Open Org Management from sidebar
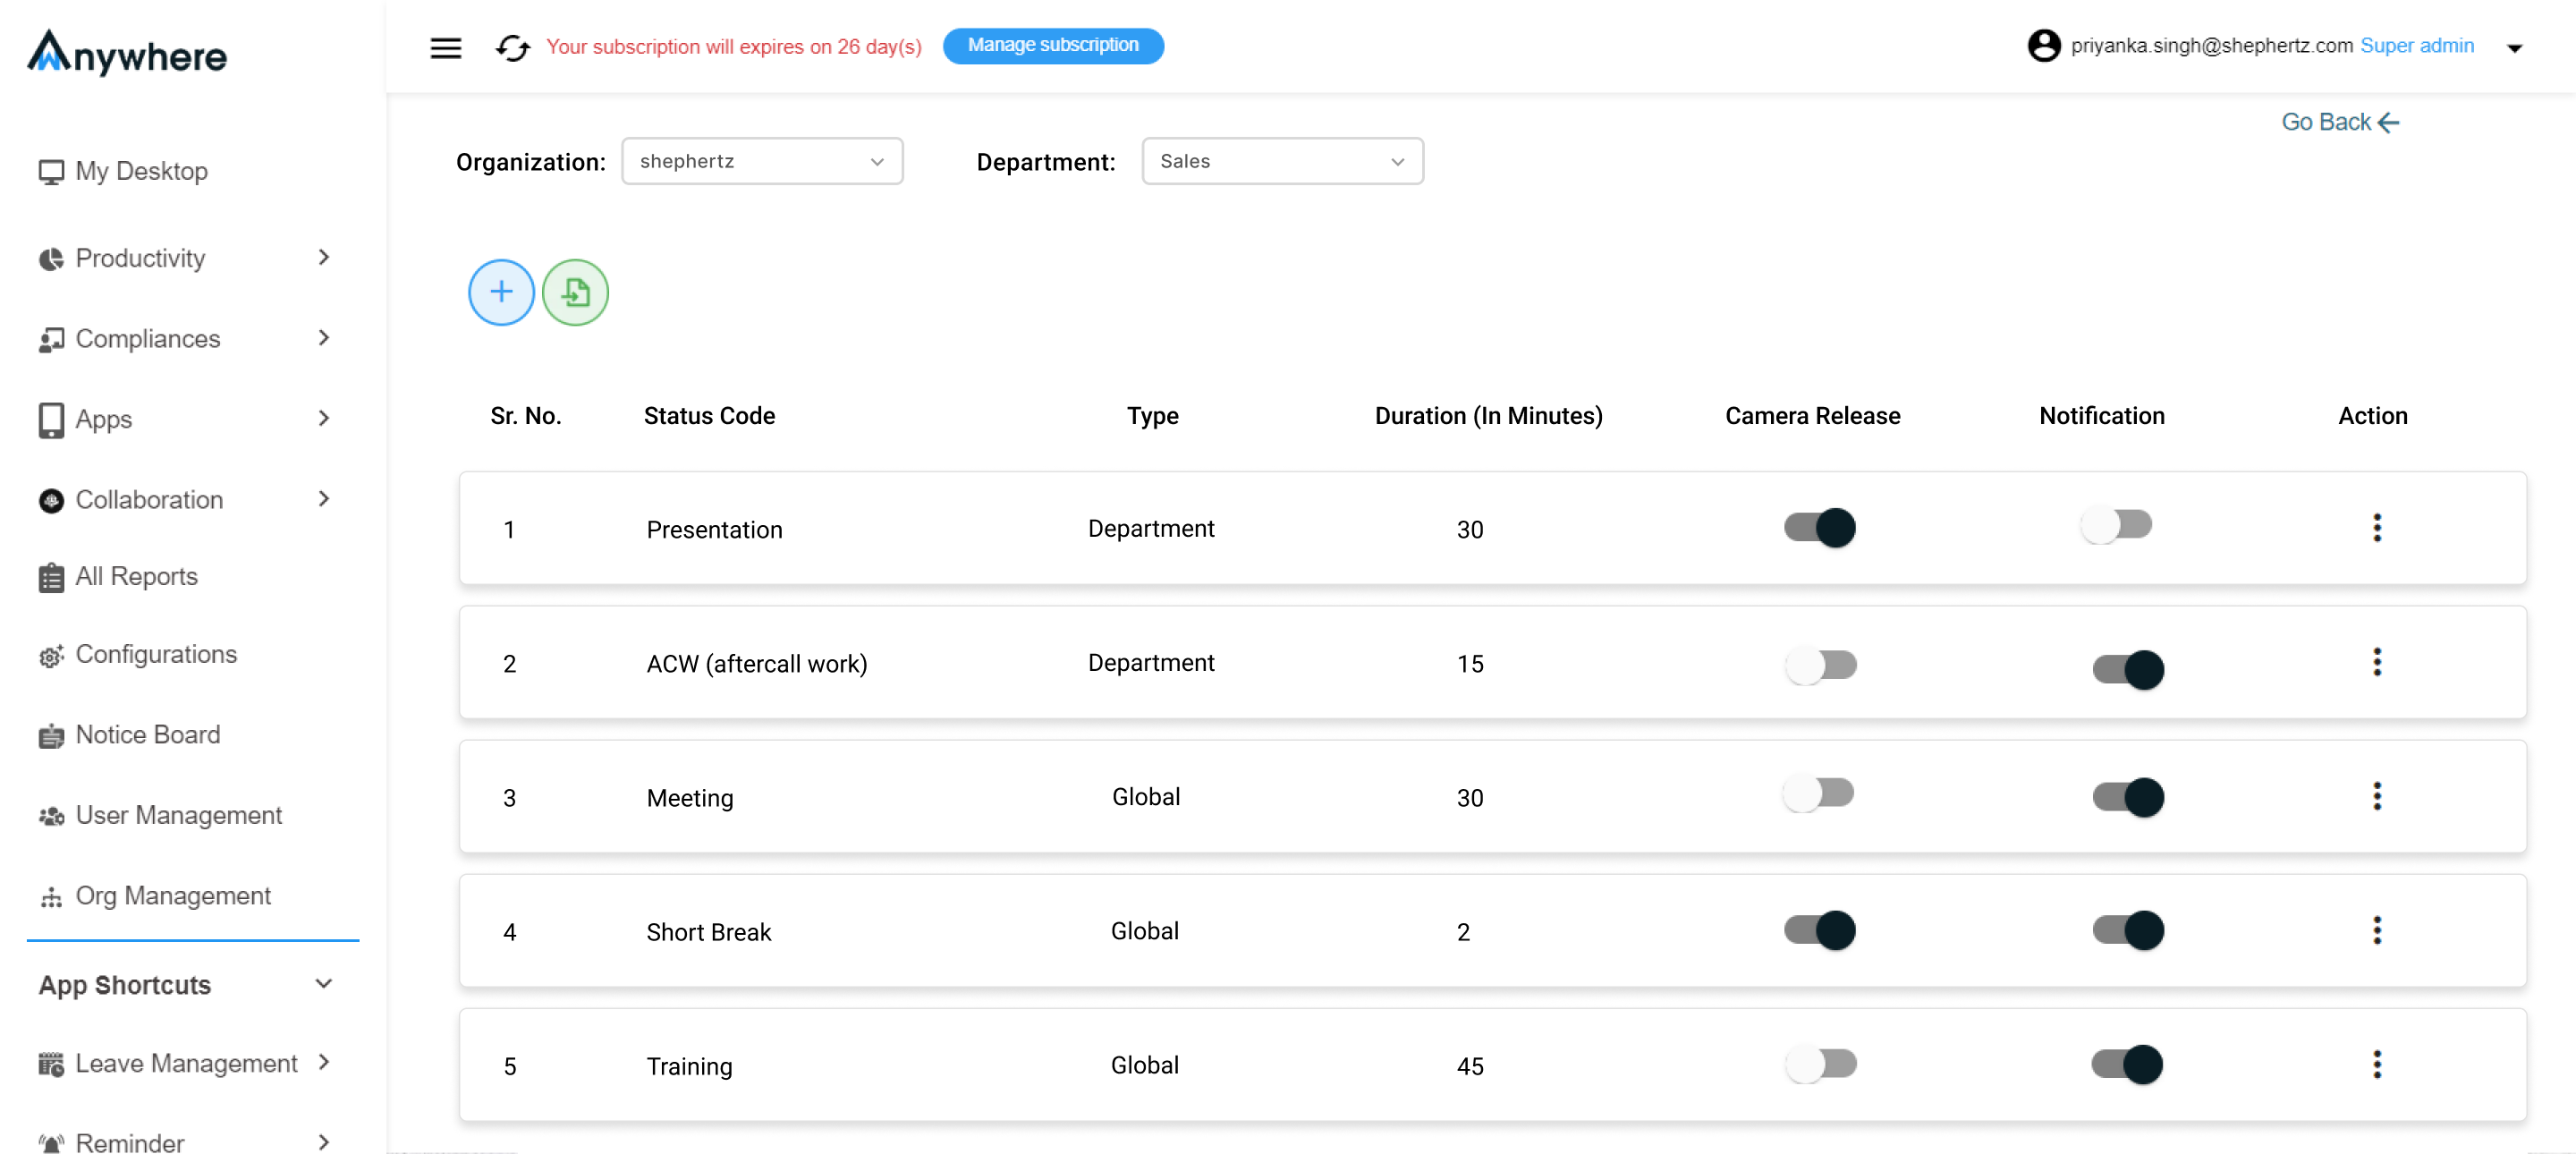Viewport: 2576px width, 1154px height. point(174,896)
